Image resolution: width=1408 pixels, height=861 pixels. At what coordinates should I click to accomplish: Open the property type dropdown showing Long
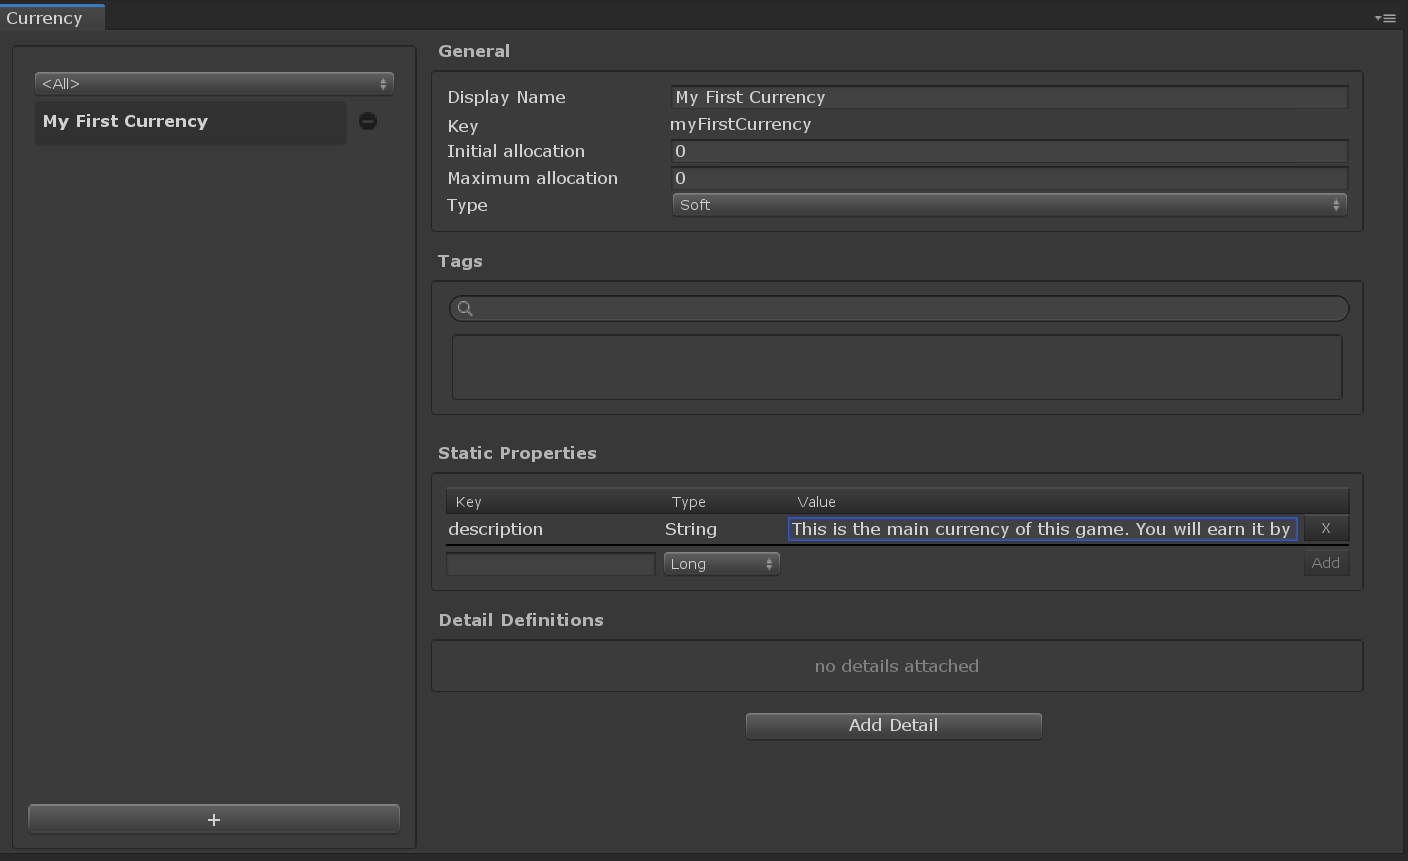click(722, 564)
